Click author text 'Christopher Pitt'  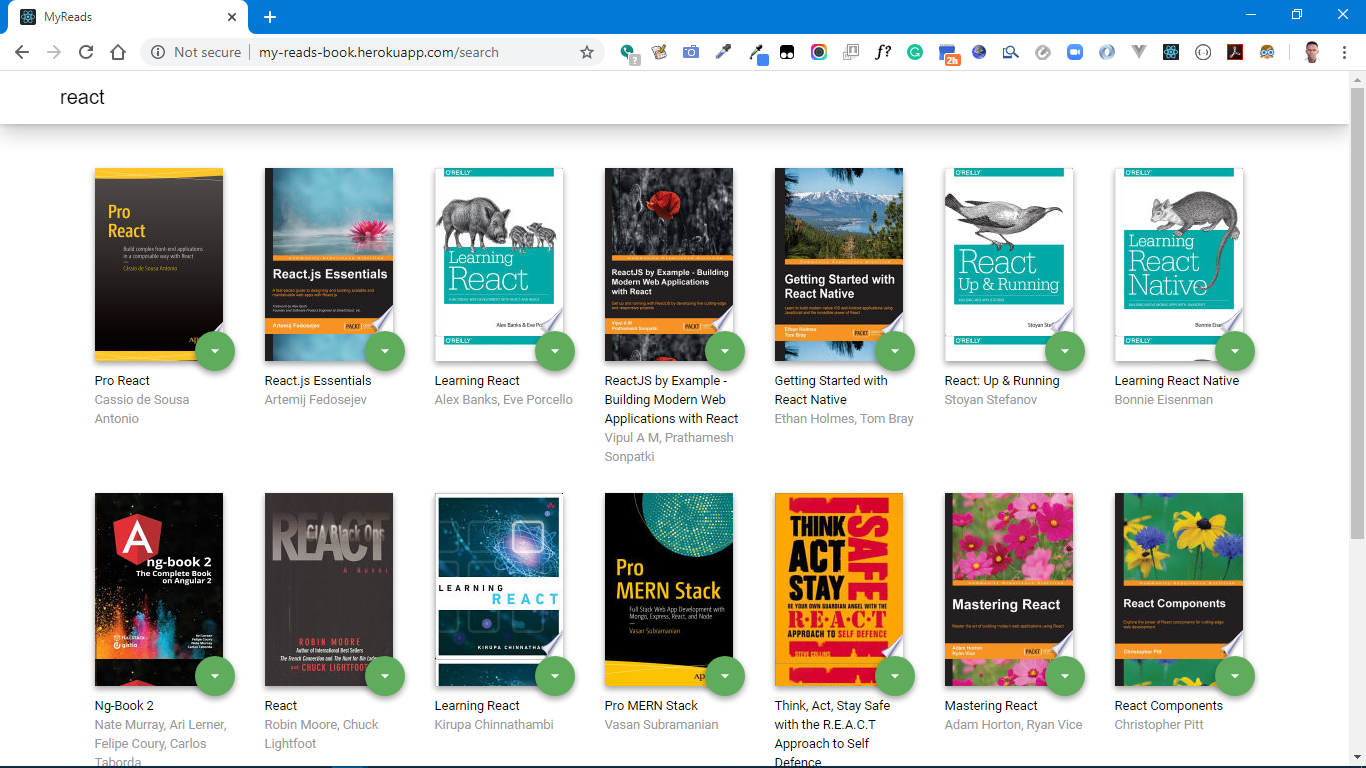click(1159, 725)
